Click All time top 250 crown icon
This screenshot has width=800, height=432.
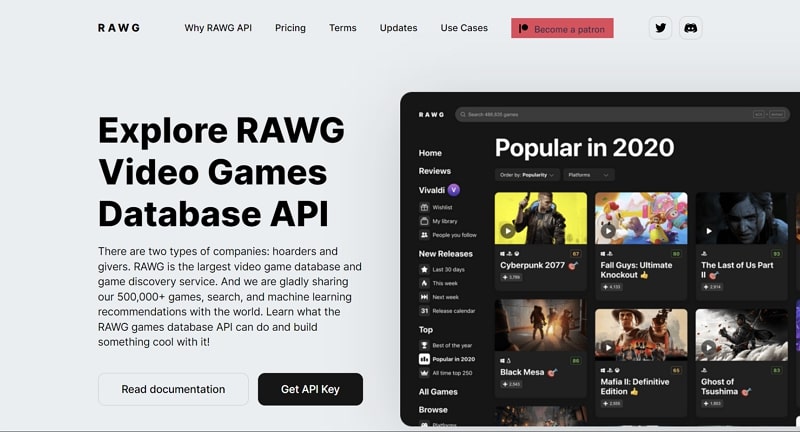point(424,373)
